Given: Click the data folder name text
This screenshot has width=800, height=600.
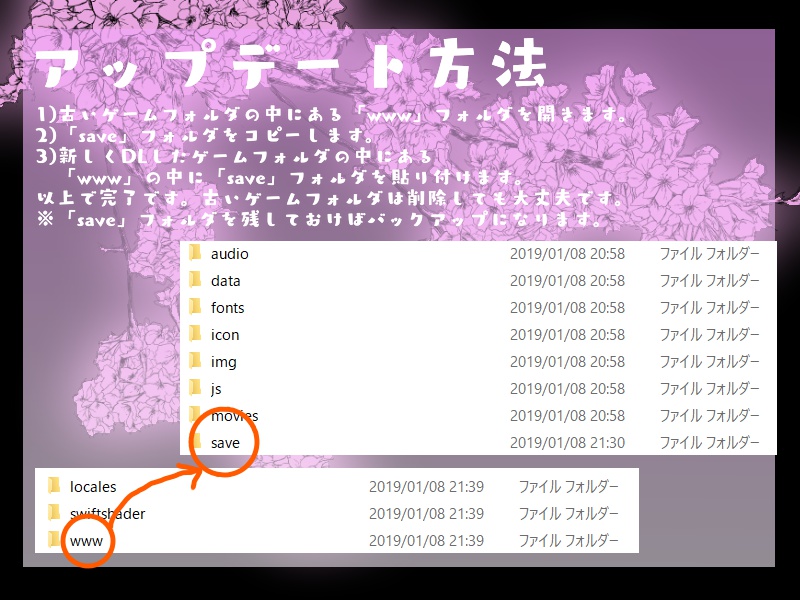Looking at the screenshot, I should (x=225, y=281).
